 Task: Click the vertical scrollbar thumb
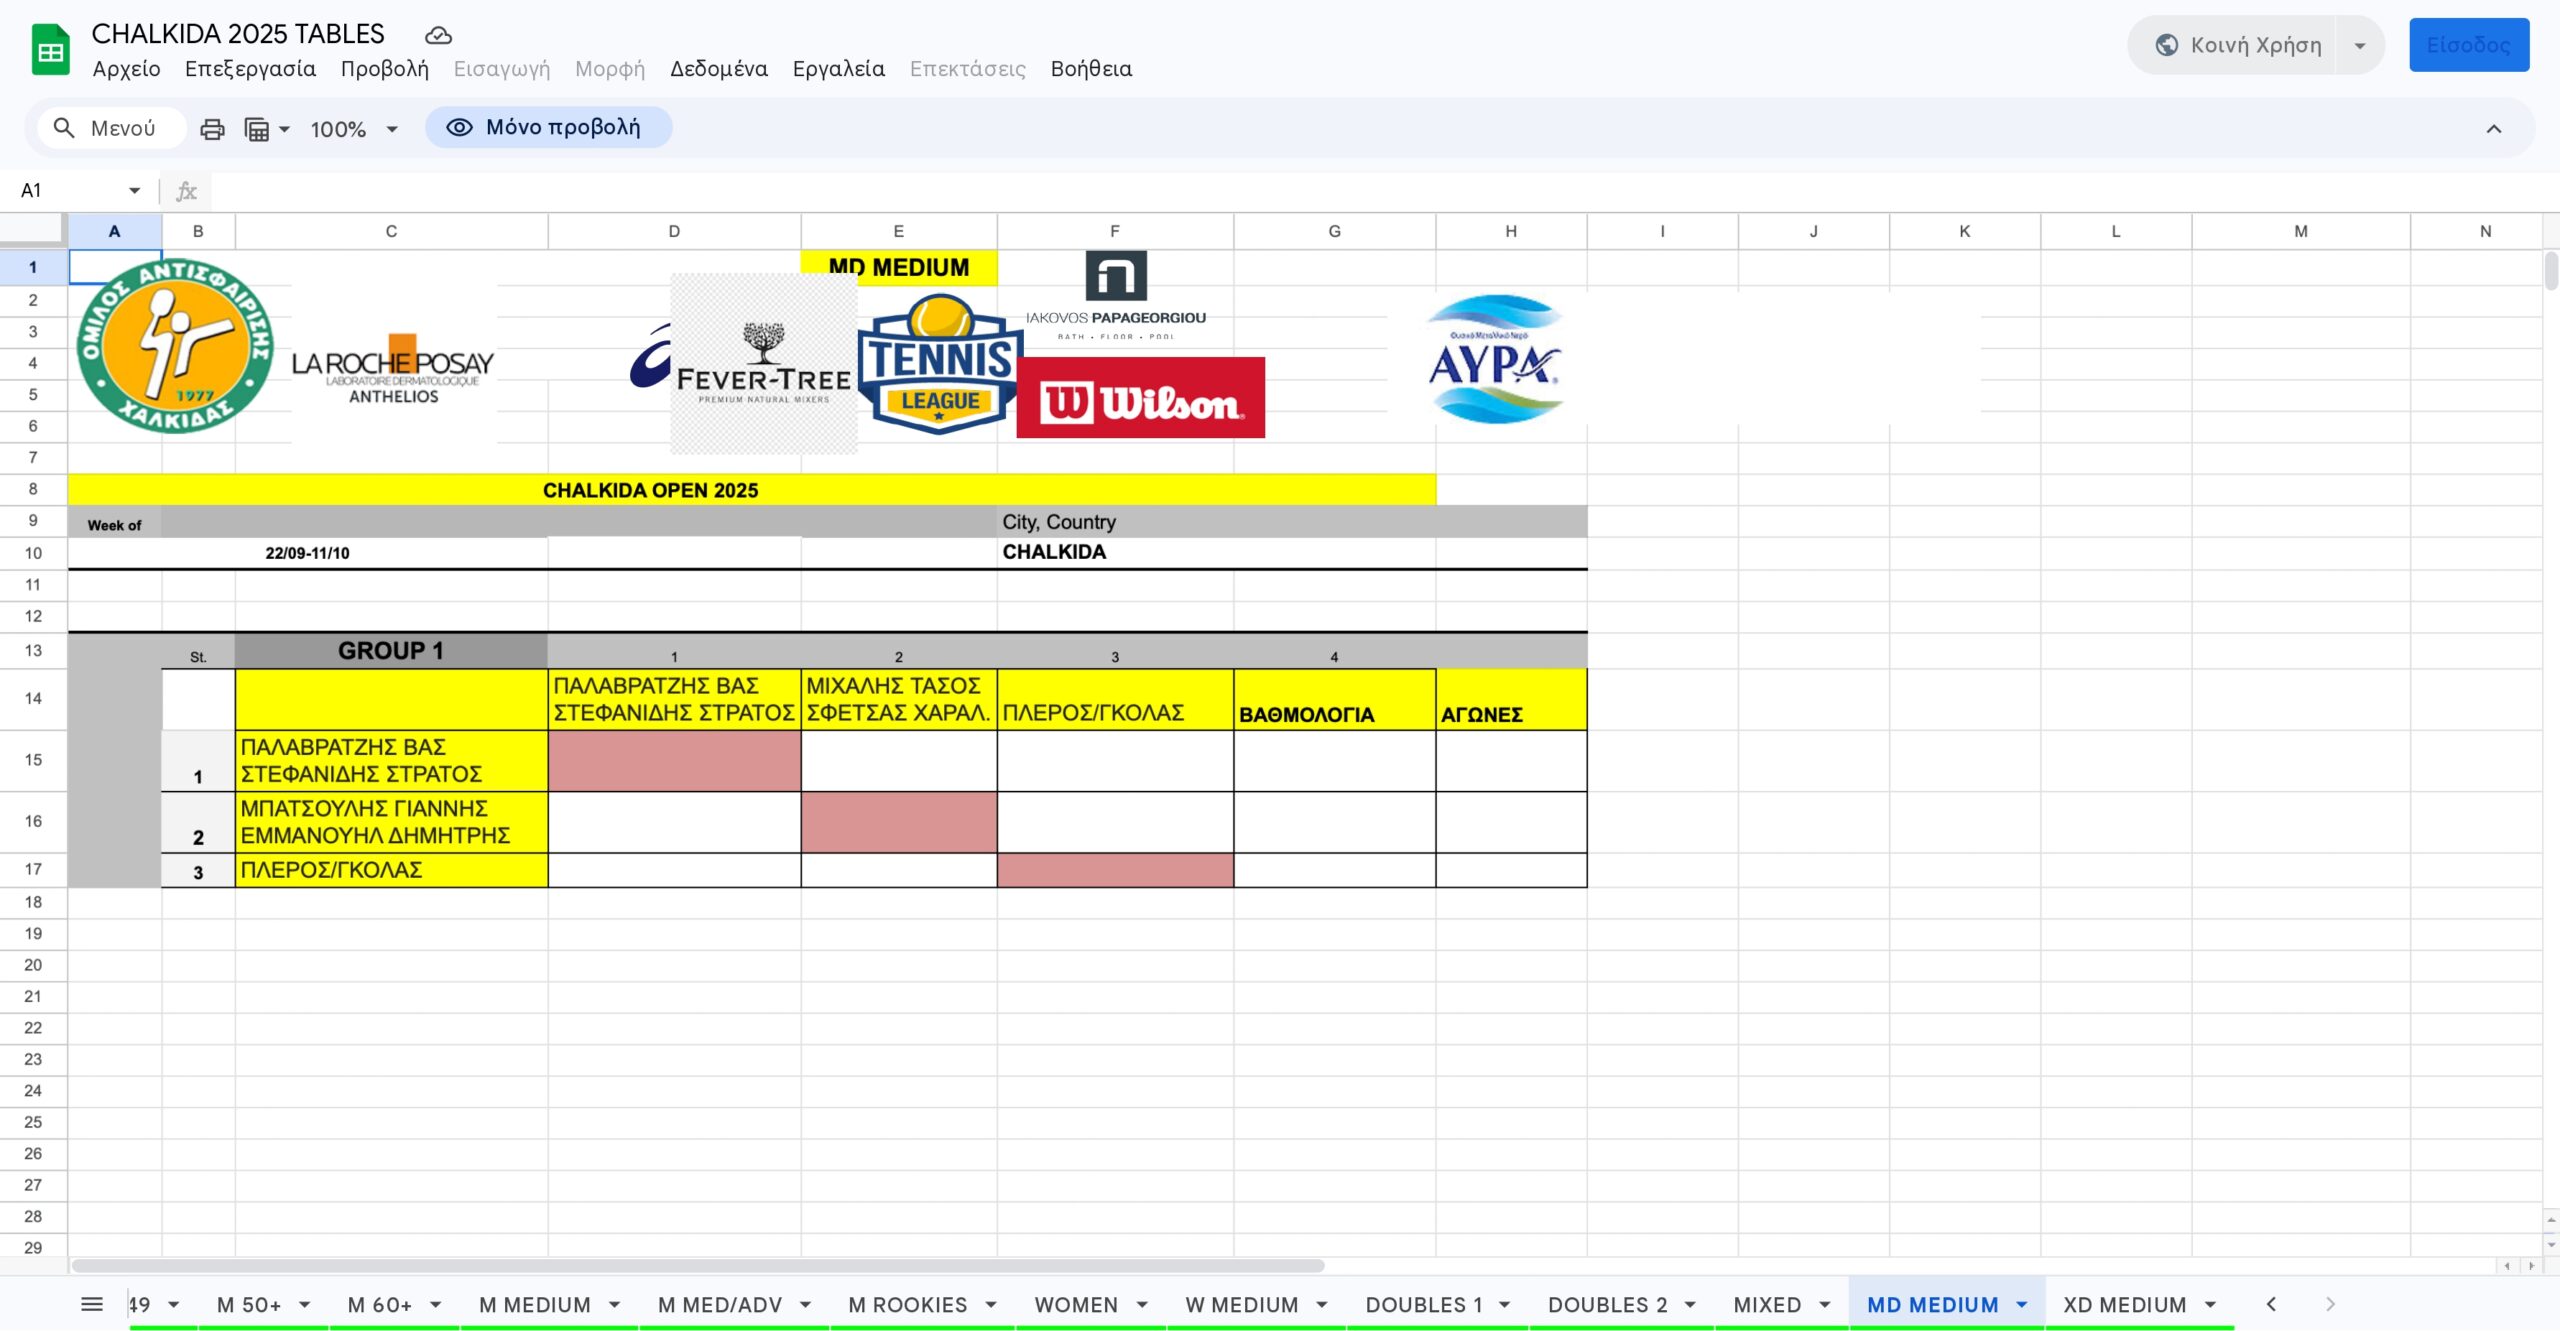pos(2551,270)
